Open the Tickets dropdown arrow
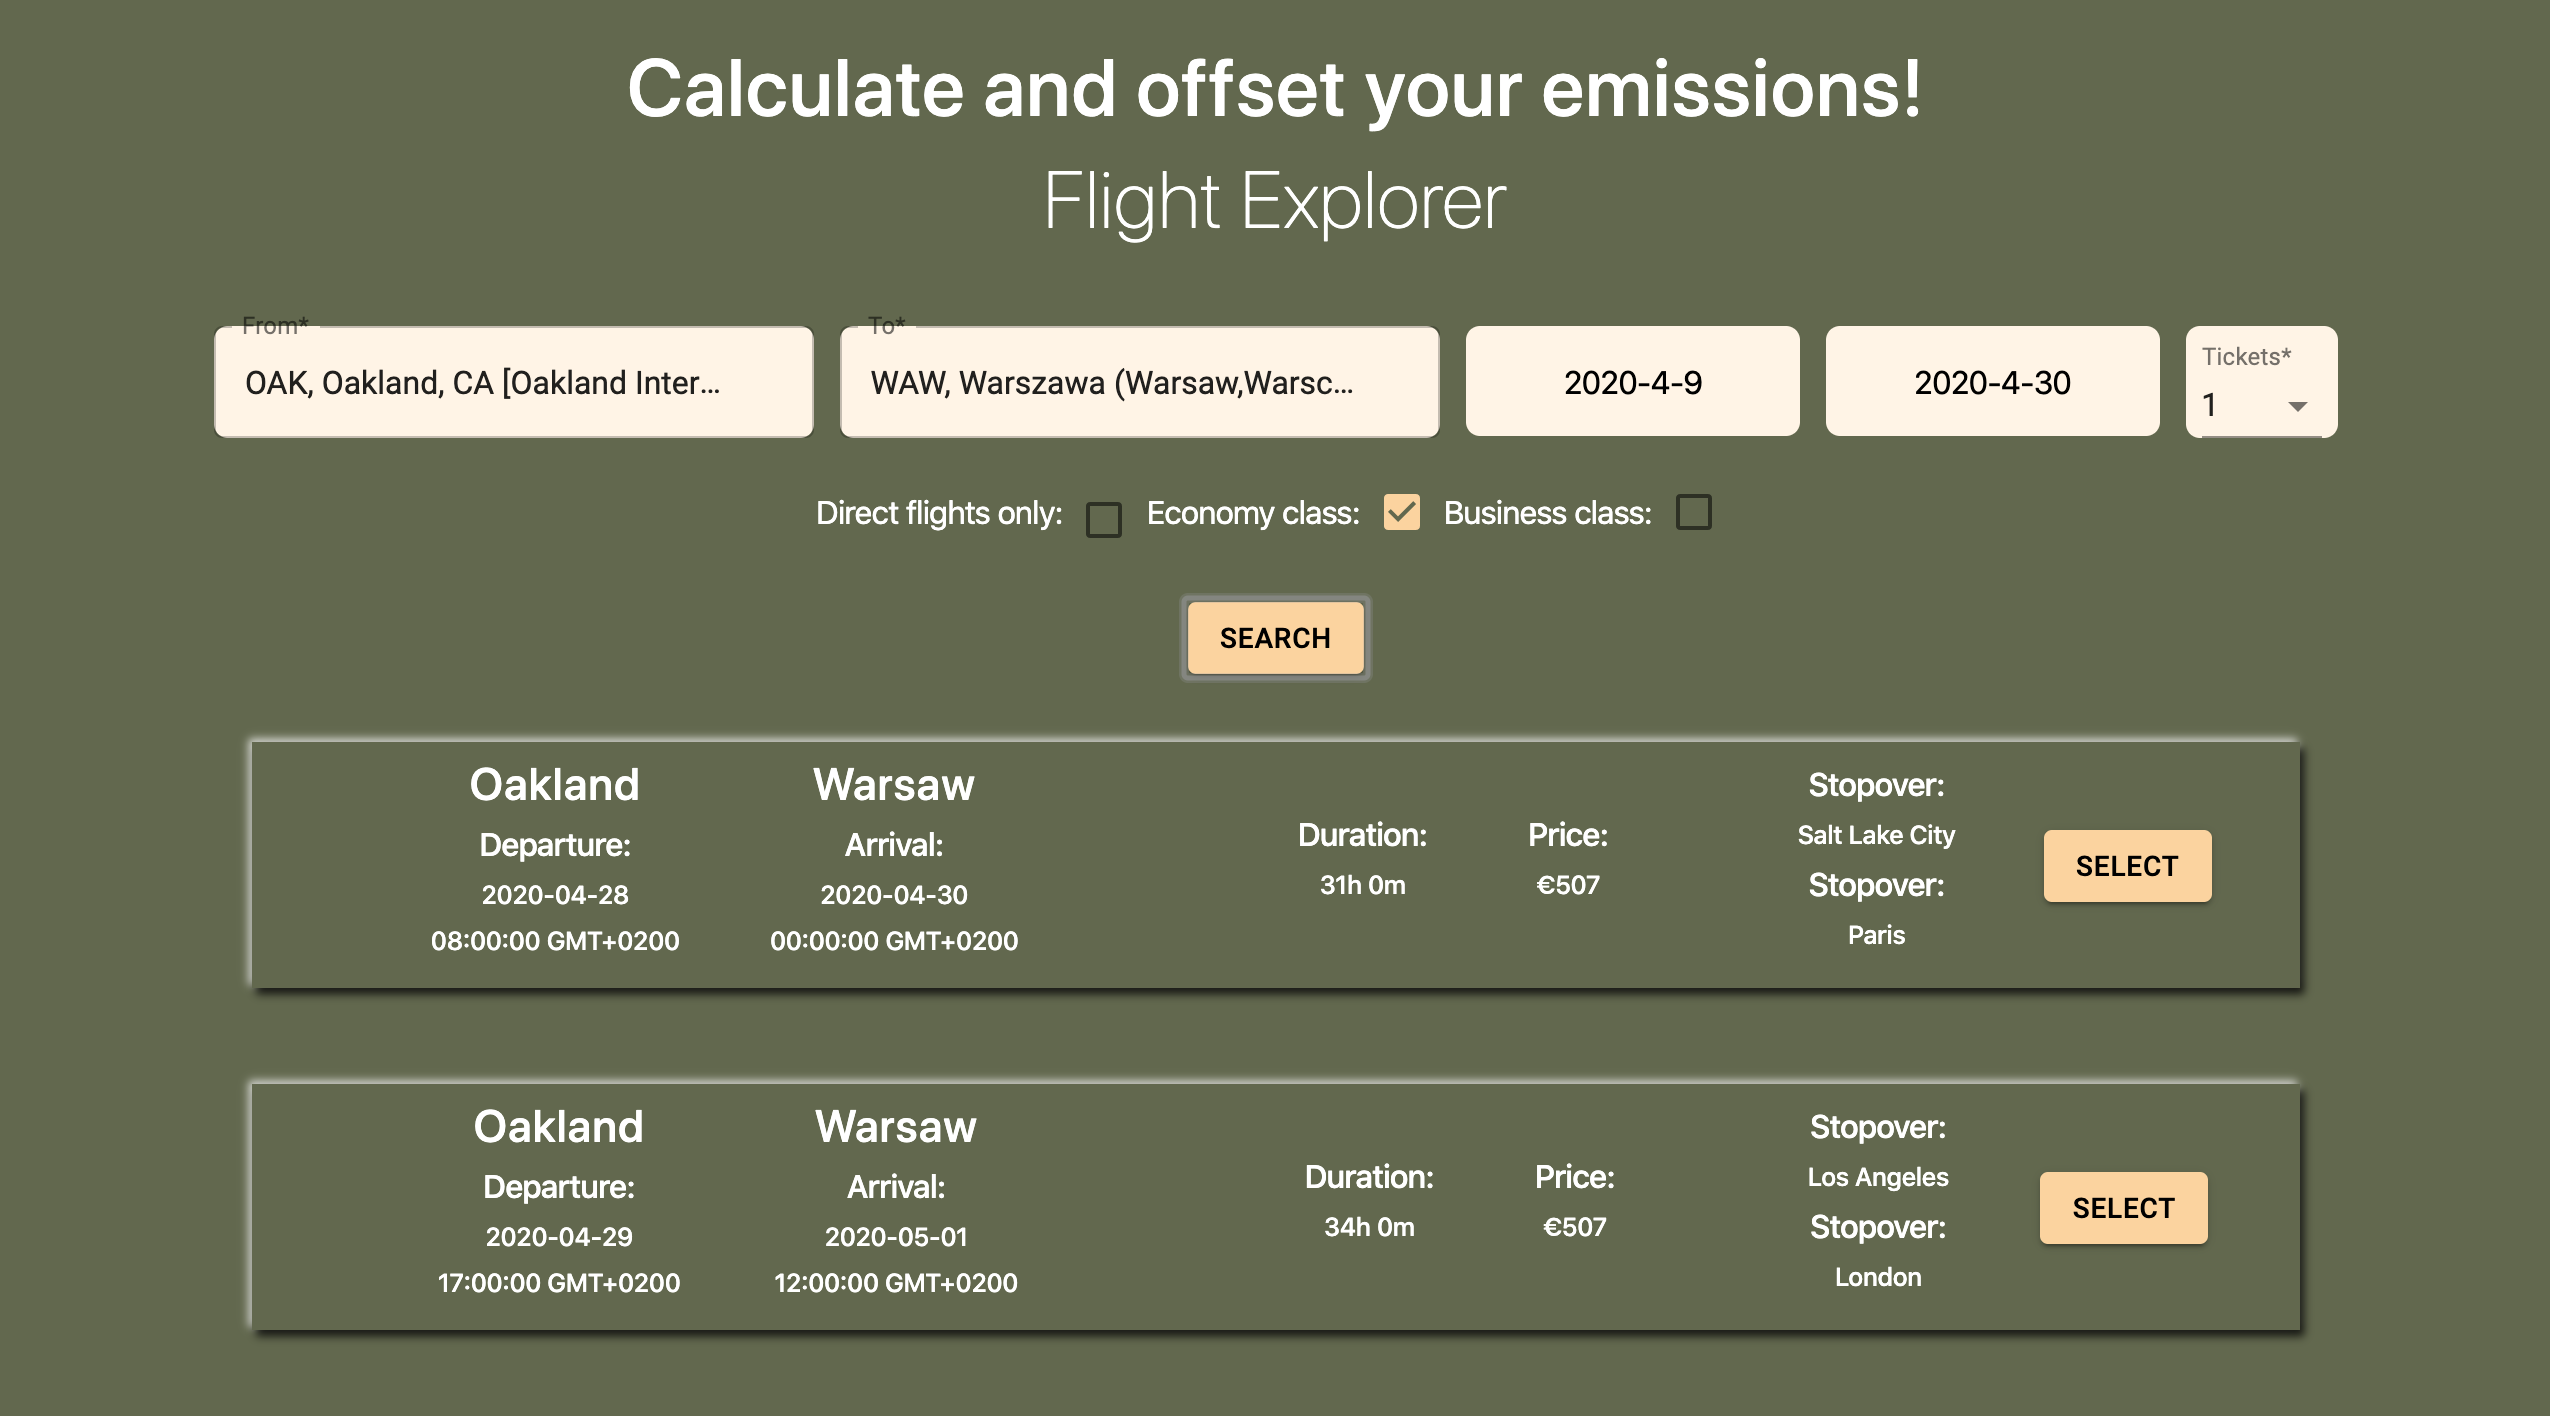 (2297, 406)
